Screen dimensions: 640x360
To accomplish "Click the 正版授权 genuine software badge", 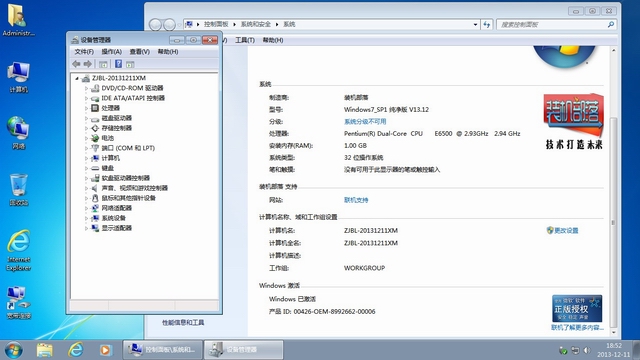I will [577, 309].
